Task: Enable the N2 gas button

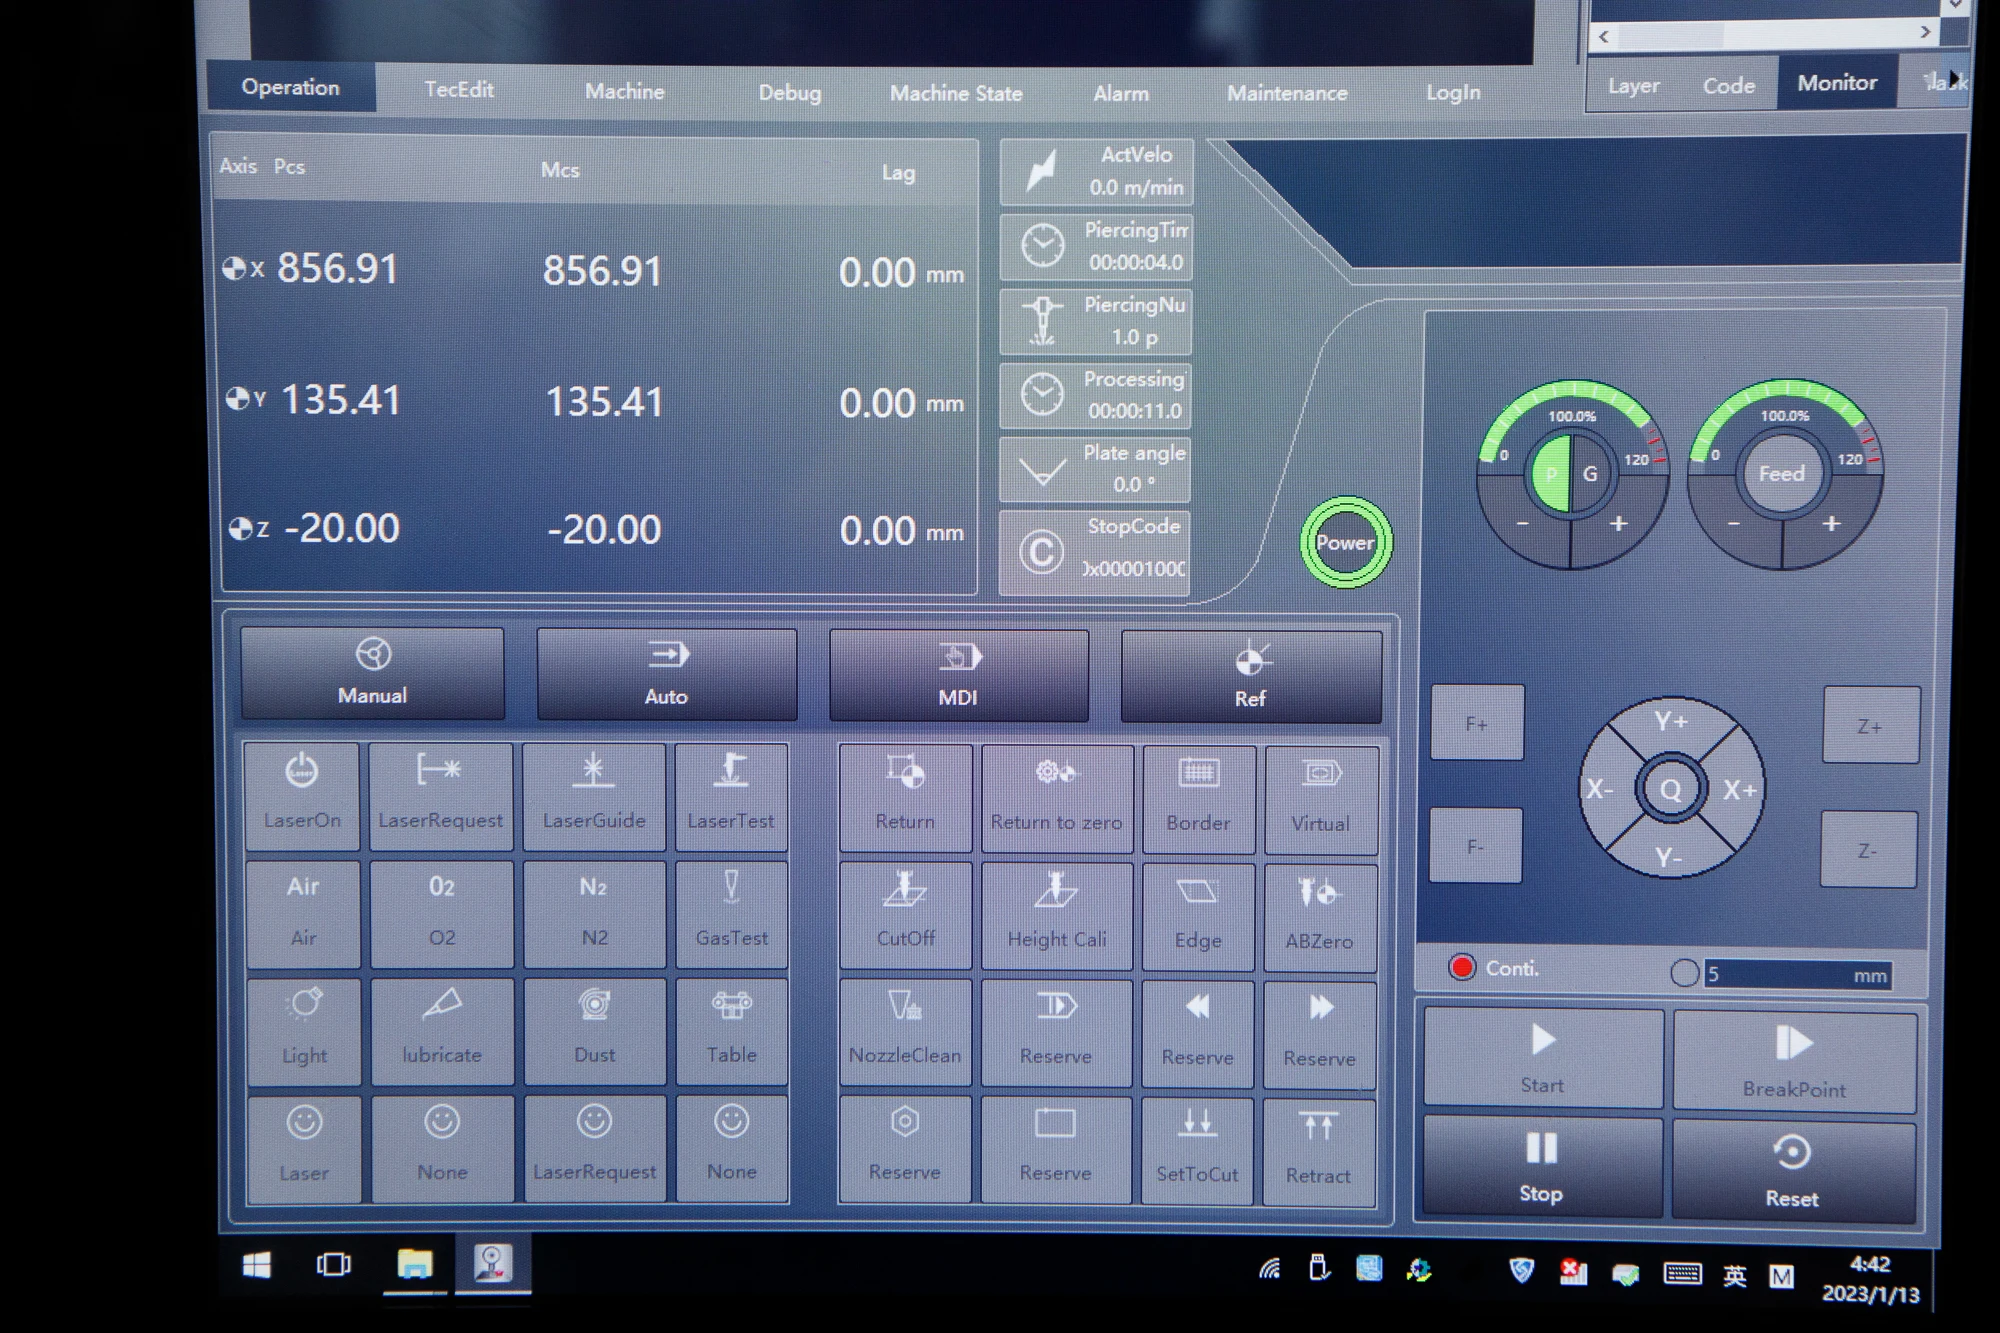Action: click(594, 912)
